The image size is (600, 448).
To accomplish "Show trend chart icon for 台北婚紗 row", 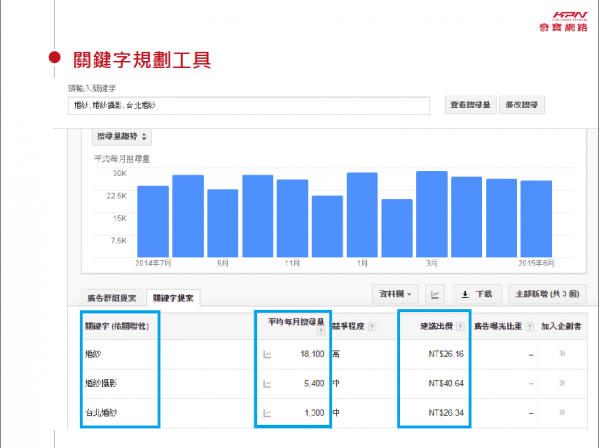I will 267,413.
